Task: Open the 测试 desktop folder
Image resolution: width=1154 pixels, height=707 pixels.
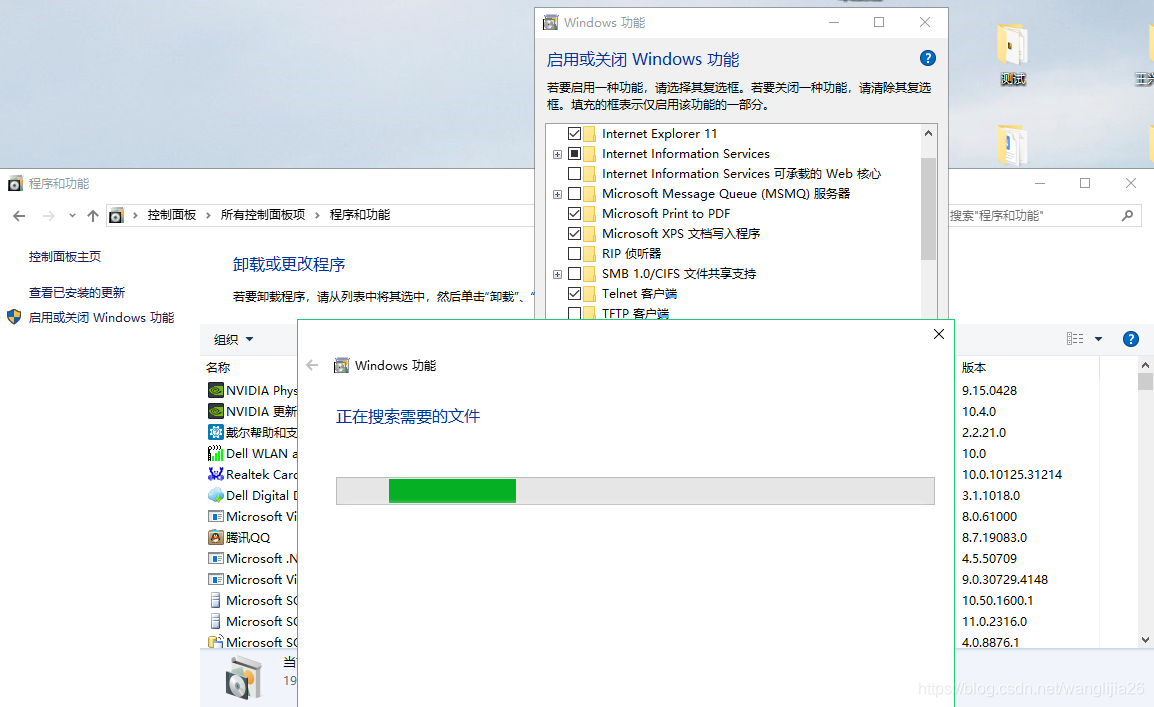Action: pos(1013,54)
